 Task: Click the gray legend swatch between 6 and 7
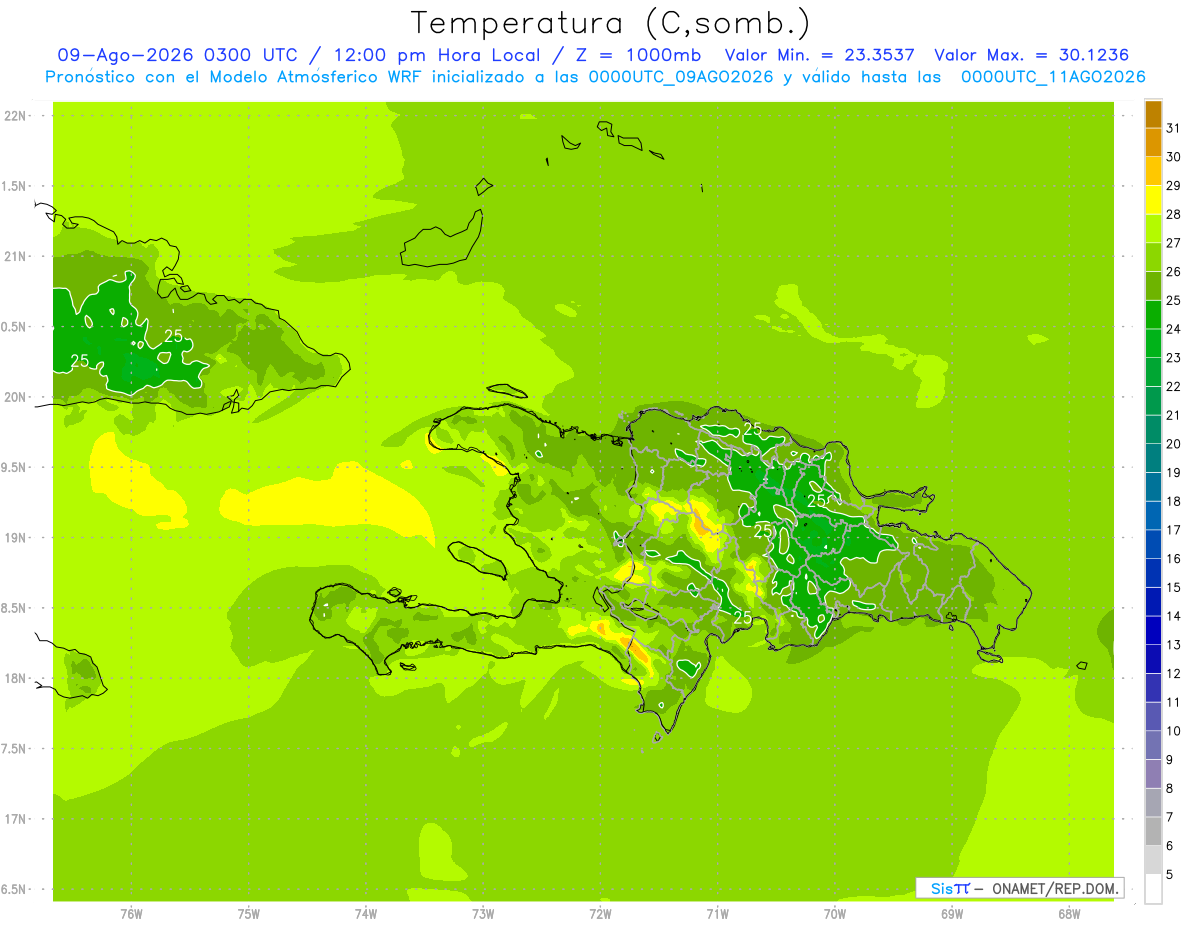[1153, 832]
